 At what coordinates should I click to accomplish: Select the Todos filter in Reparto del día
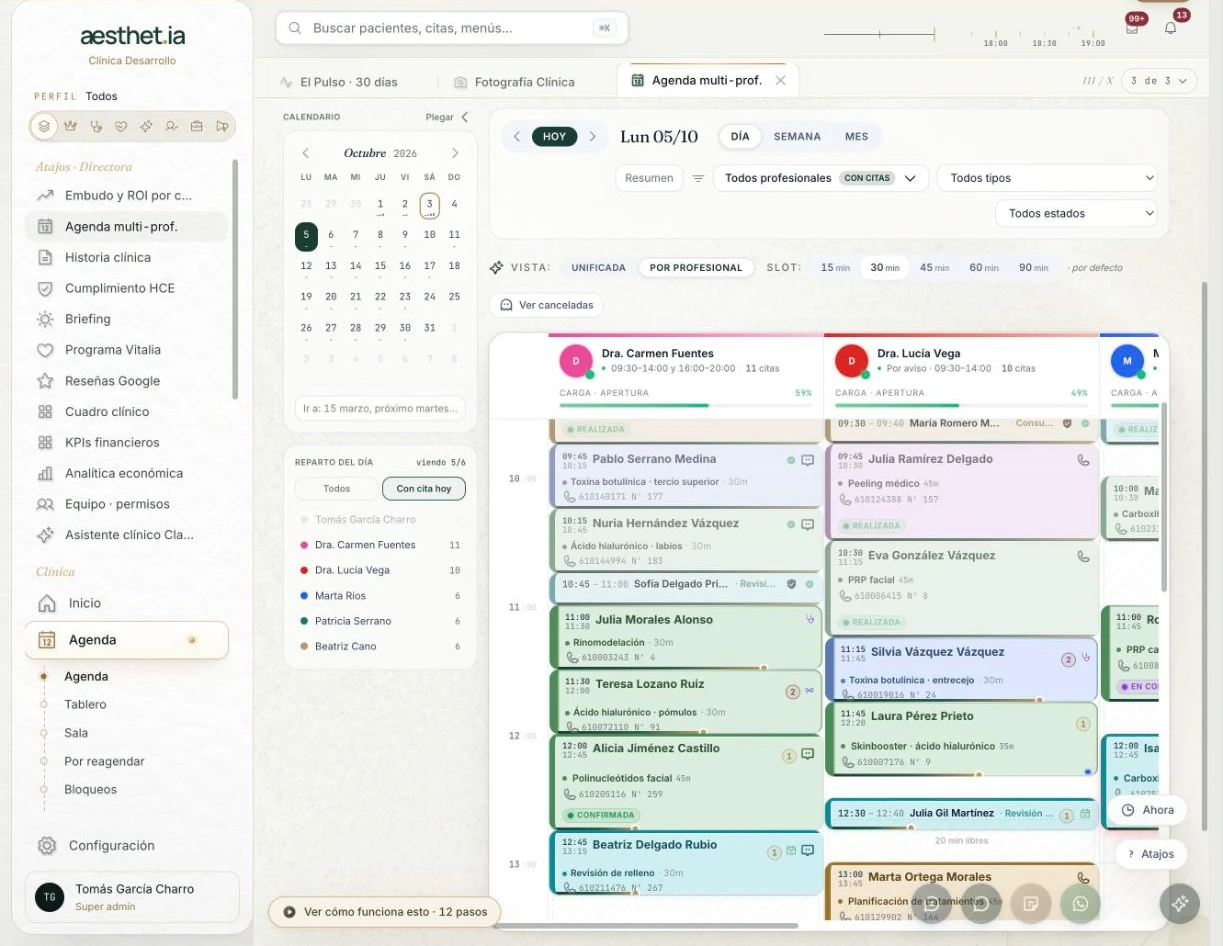[337, 489]
